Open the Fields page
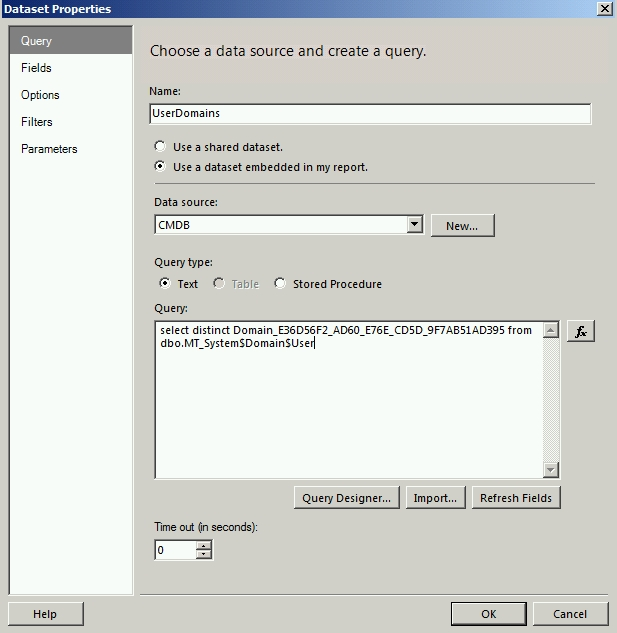The width and height of the screenshot is (617, 633). (36, 68)
